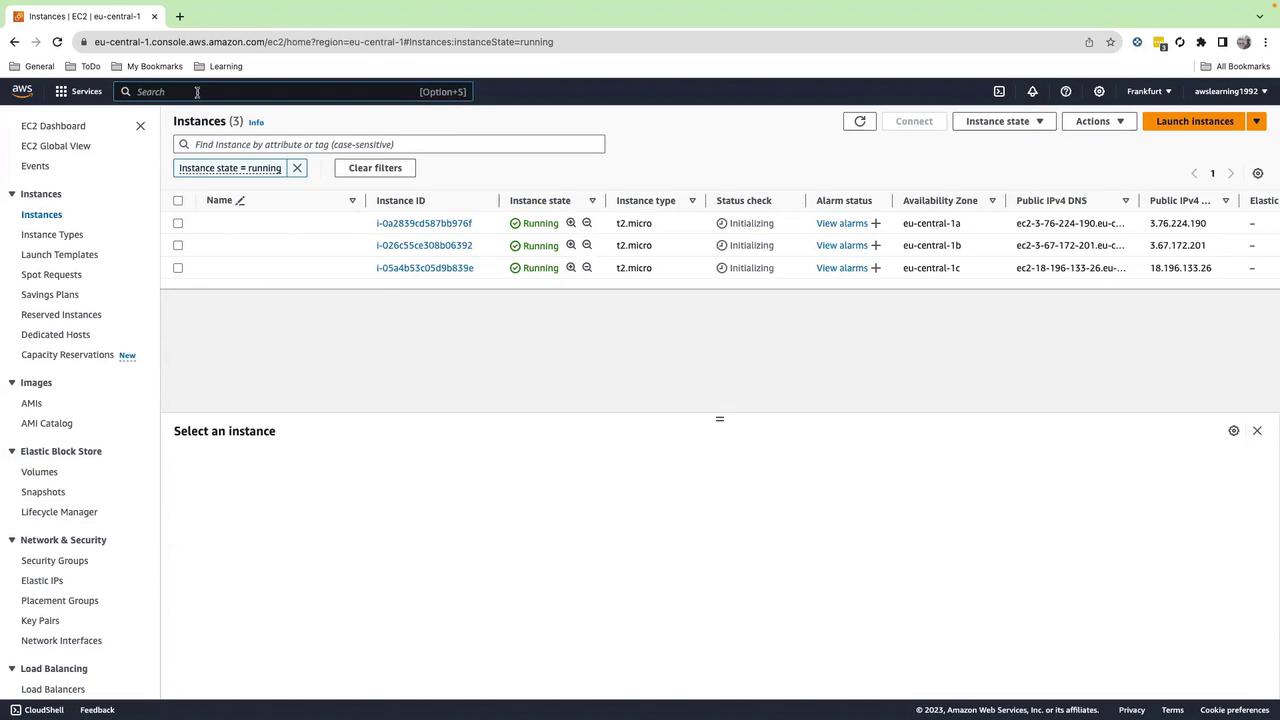Open a new browser tab
The height and width of the screenshot is (720, 1280).
click(180, 16)
